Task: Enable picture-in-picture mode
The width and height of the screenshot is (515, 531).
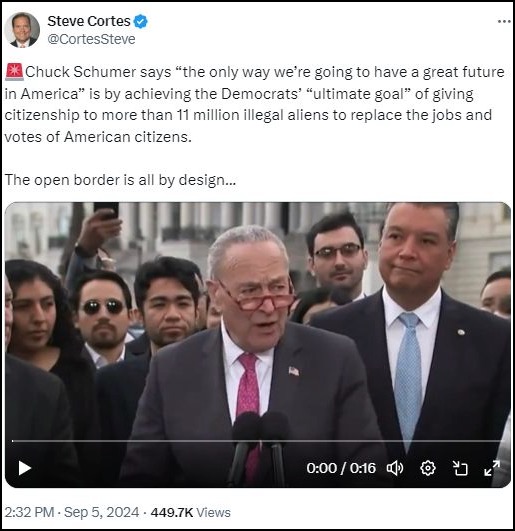Action: [x=460, y=468]
